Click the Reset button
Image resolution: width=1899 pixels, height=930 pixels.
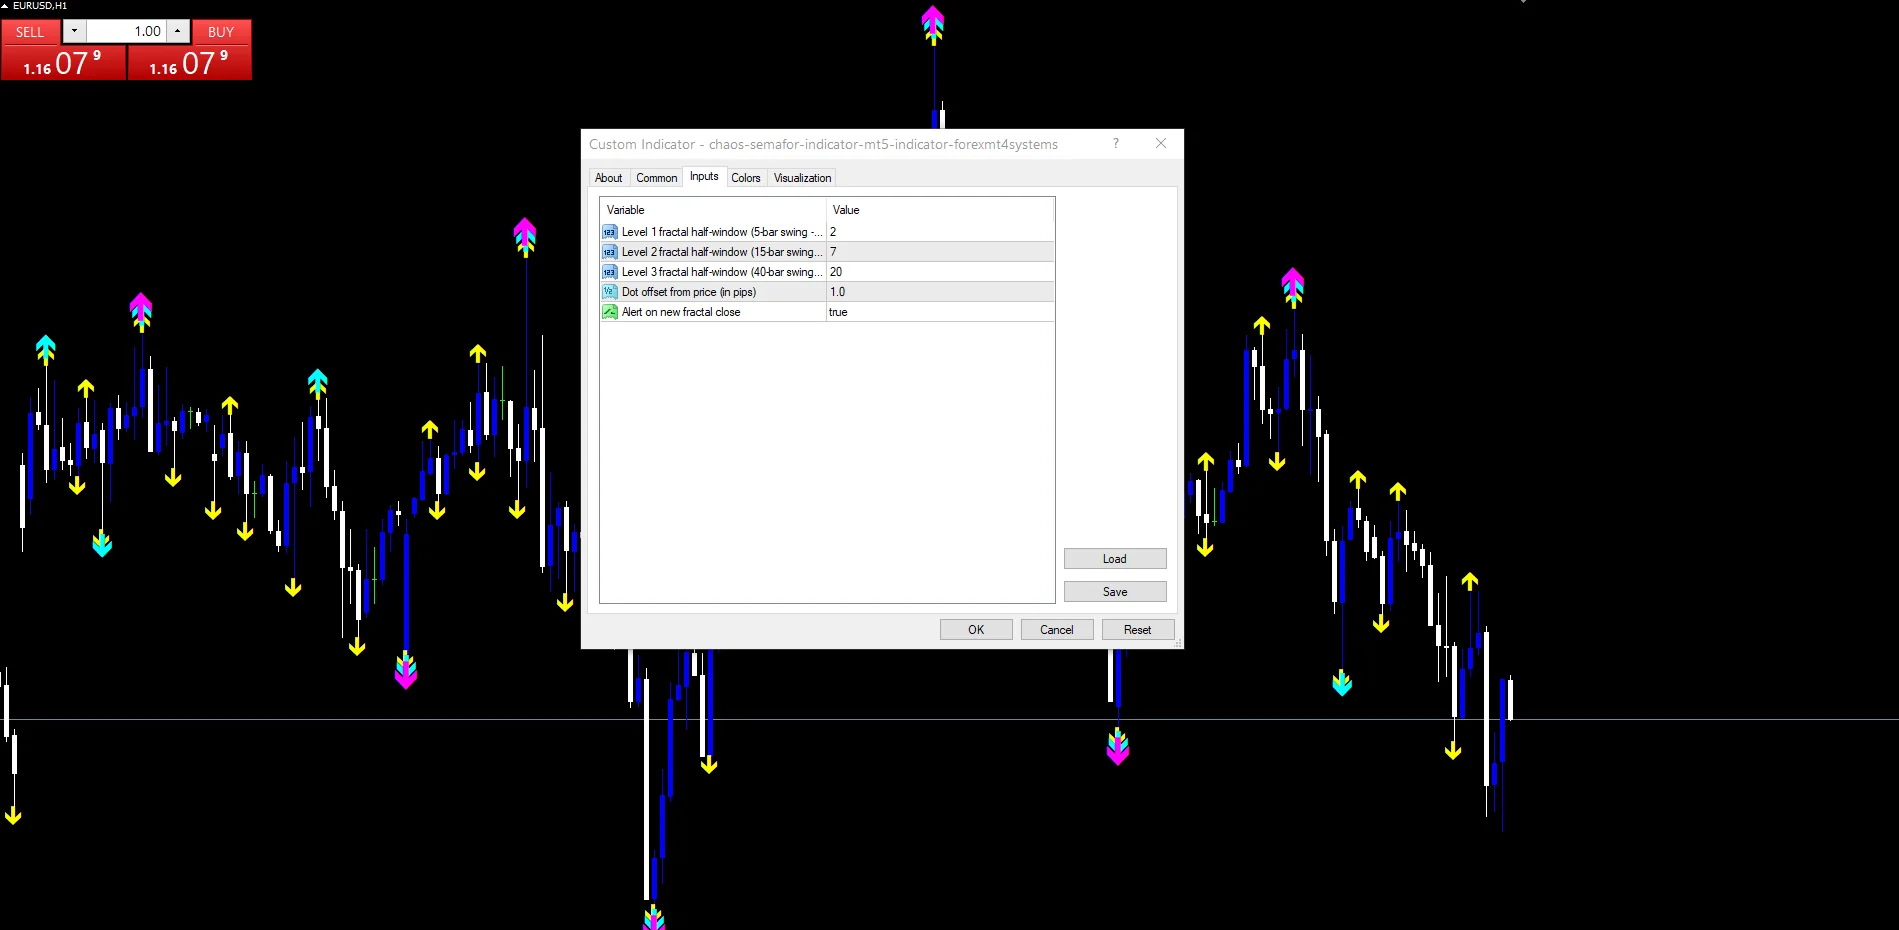1138,630
